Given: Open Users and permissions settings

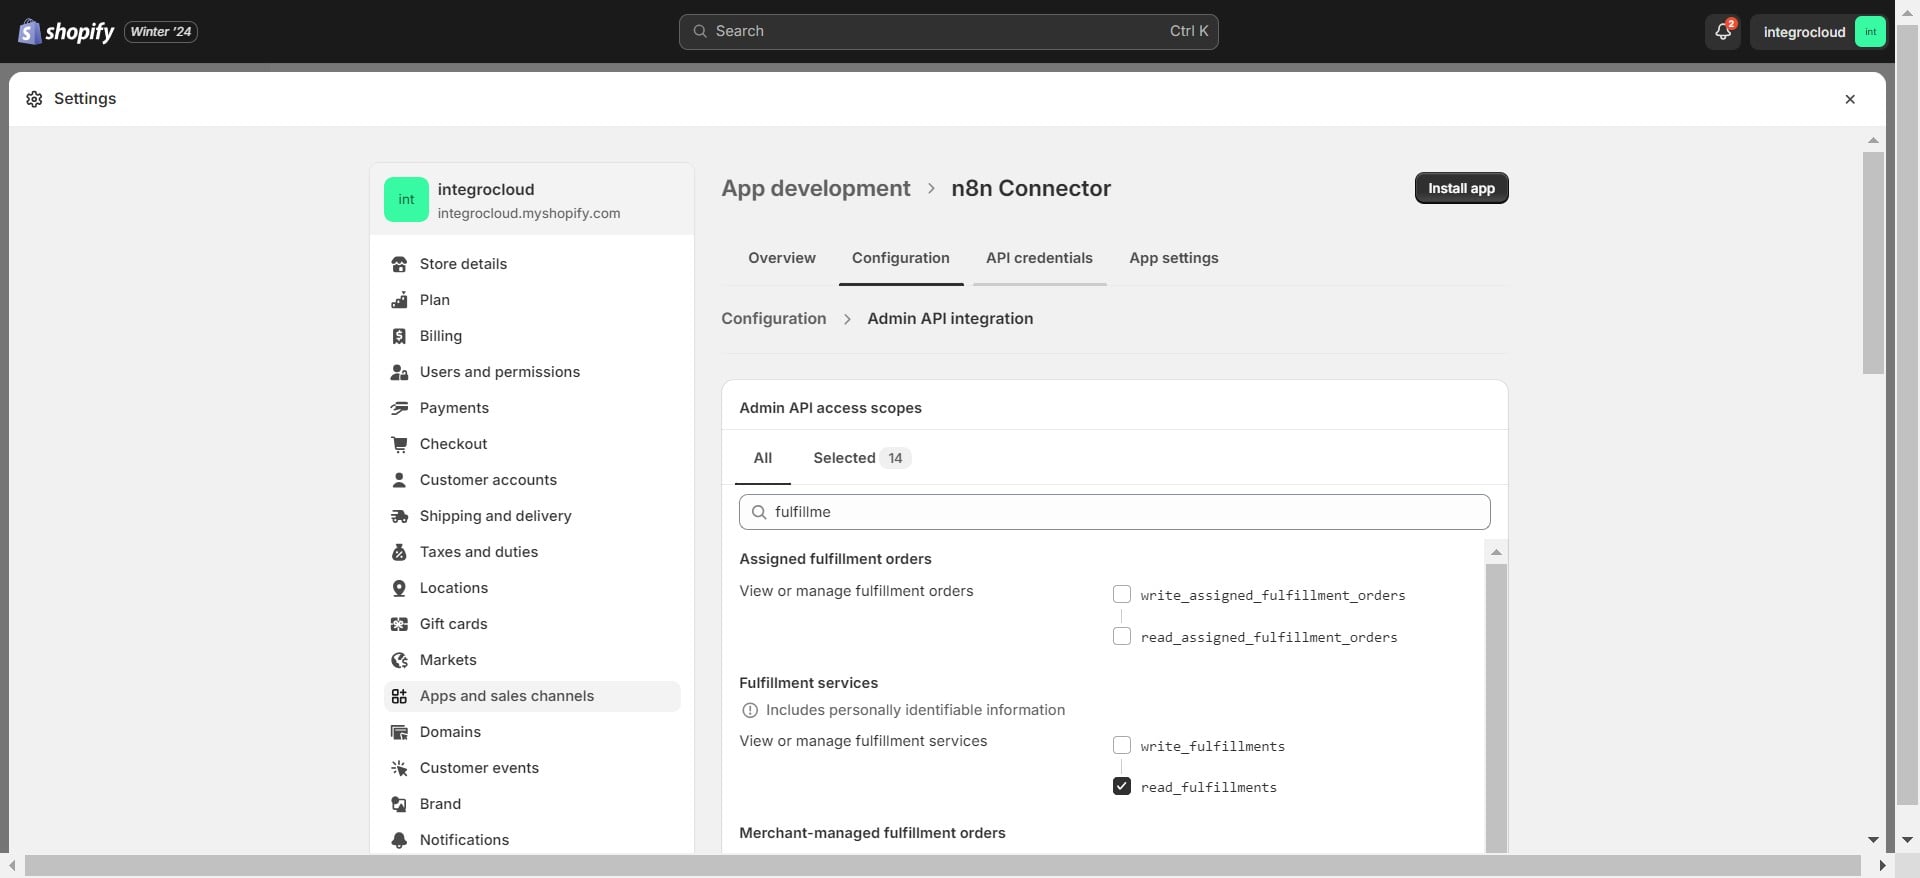Looking at the screenshot, I should click(532, 372).
